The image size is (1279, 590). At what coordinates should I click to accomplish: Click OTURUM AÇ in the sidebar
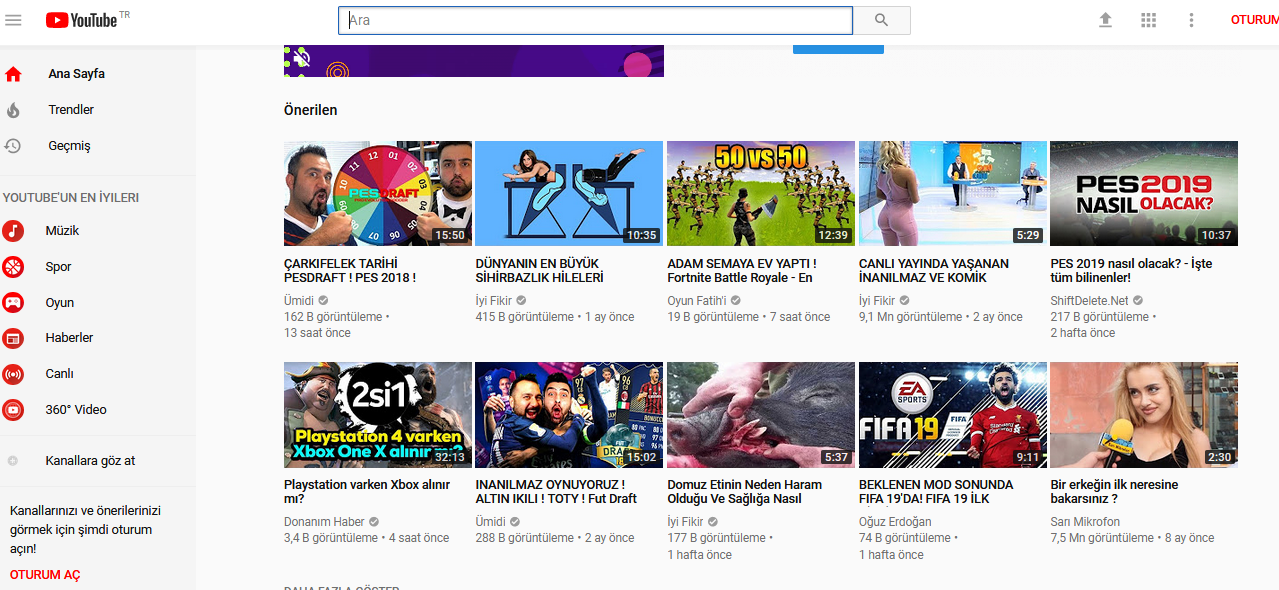pos(45,575)
